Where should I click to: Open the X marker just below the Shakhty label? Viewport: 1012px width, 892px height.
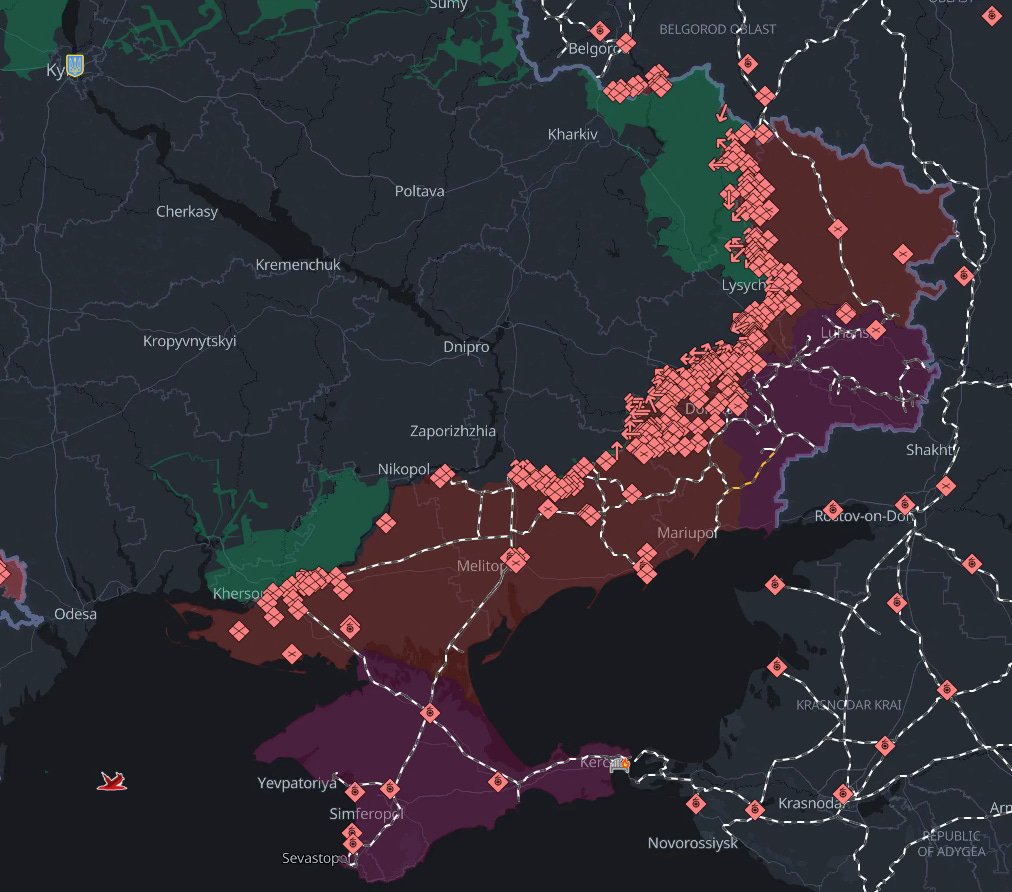tap(946, 485)
